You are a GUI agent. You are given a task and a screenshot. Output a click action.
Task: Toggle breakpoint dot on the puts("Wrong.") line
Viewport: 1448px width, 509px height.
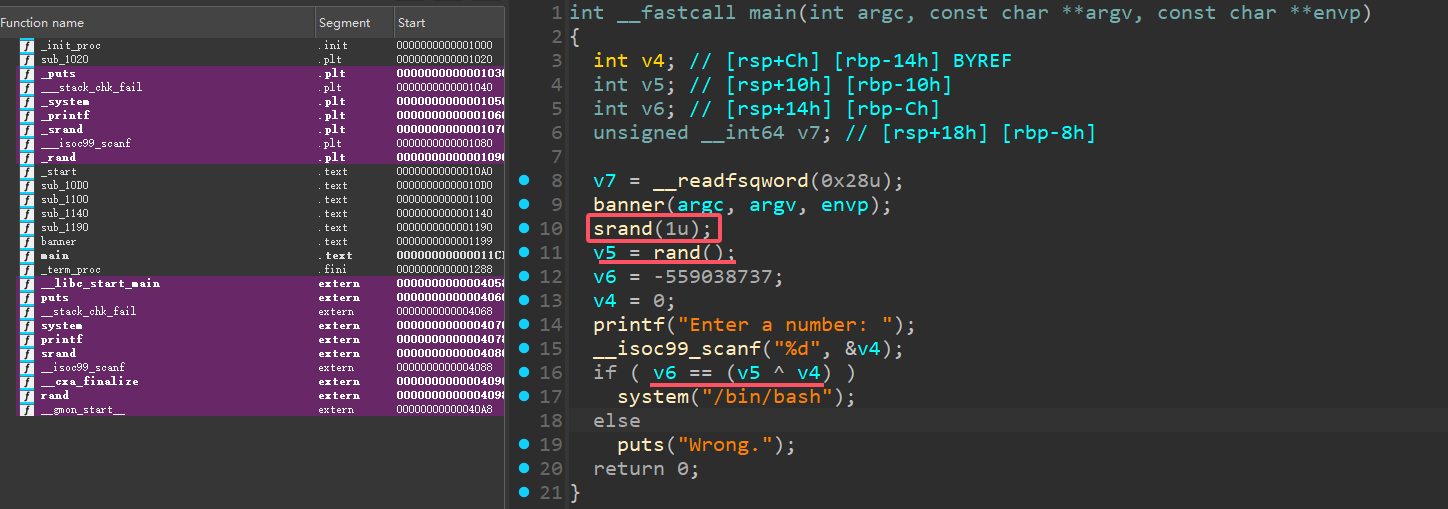pos(524,445)
